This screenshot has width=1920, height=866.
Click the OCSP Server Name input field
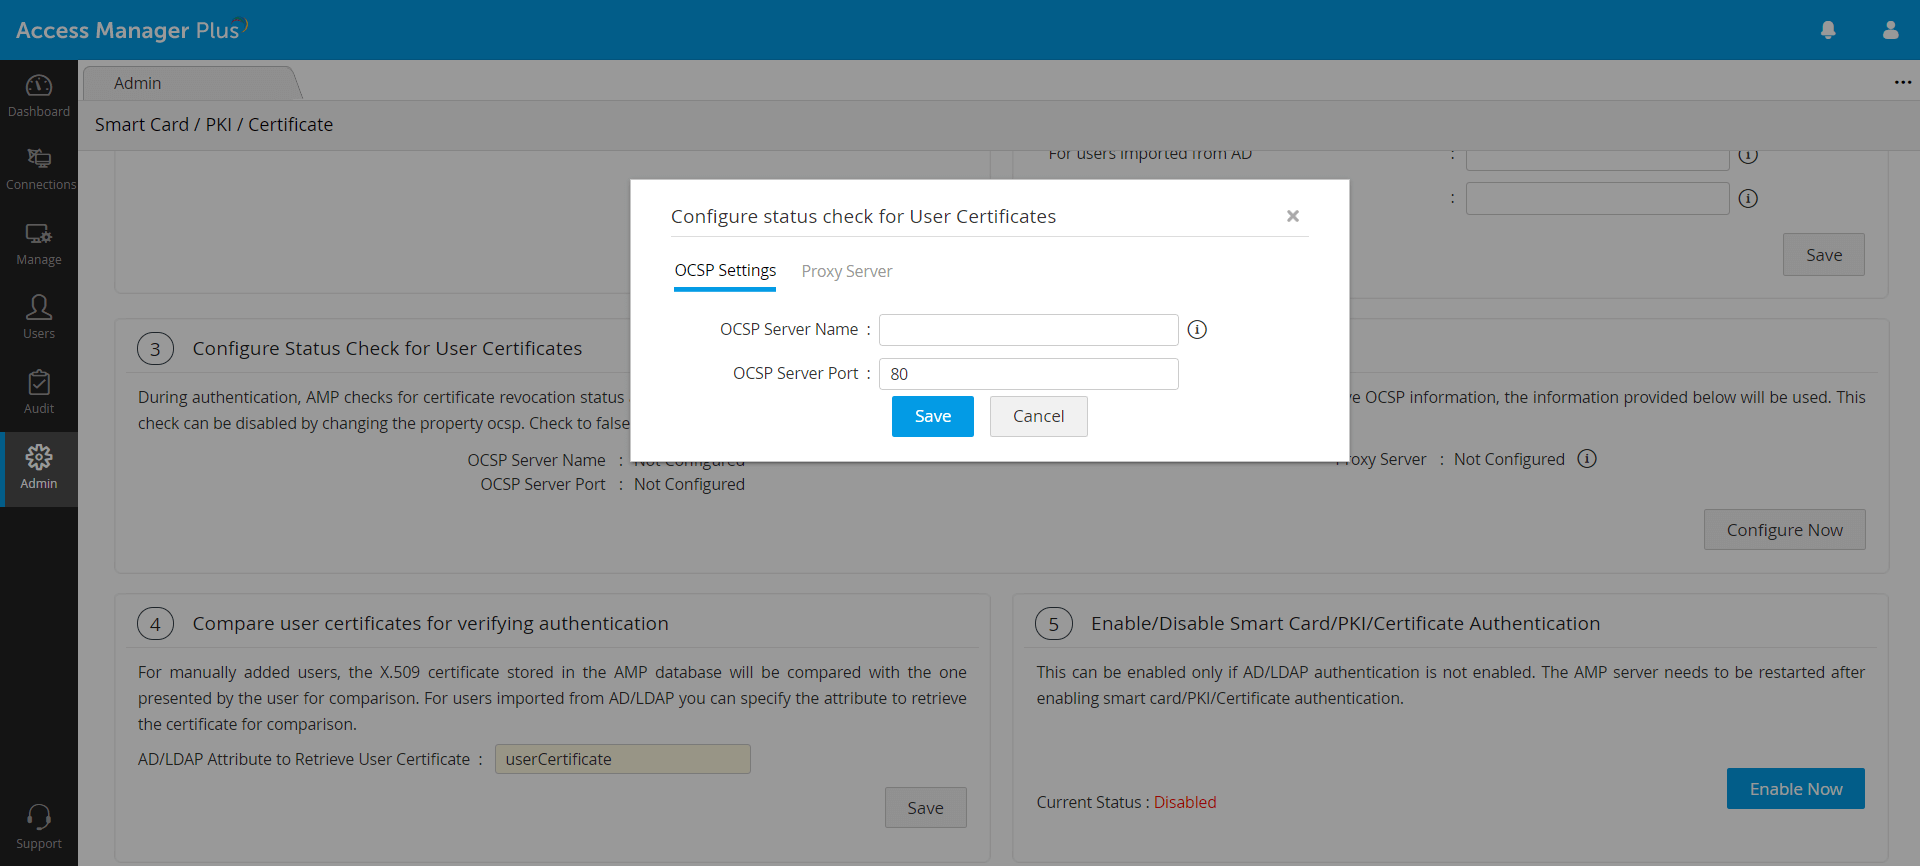(x=1028, y=330)
